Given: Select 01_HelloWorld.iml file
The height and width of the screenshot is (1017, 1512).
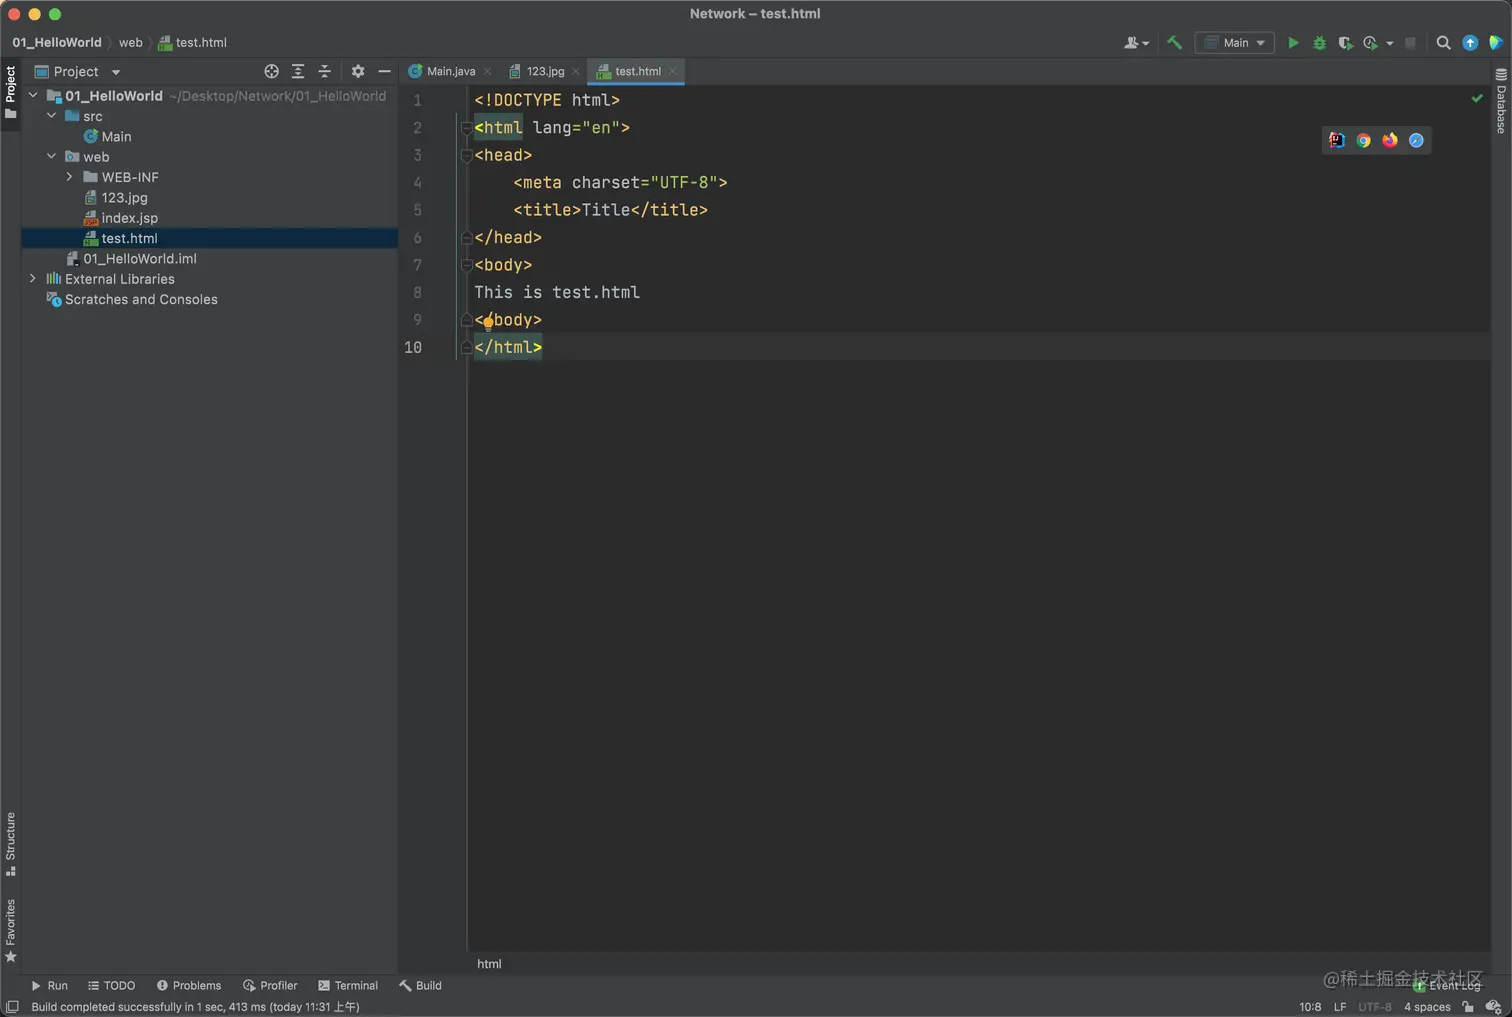Looking at the screenshot, I should click(x=139, y=259).
